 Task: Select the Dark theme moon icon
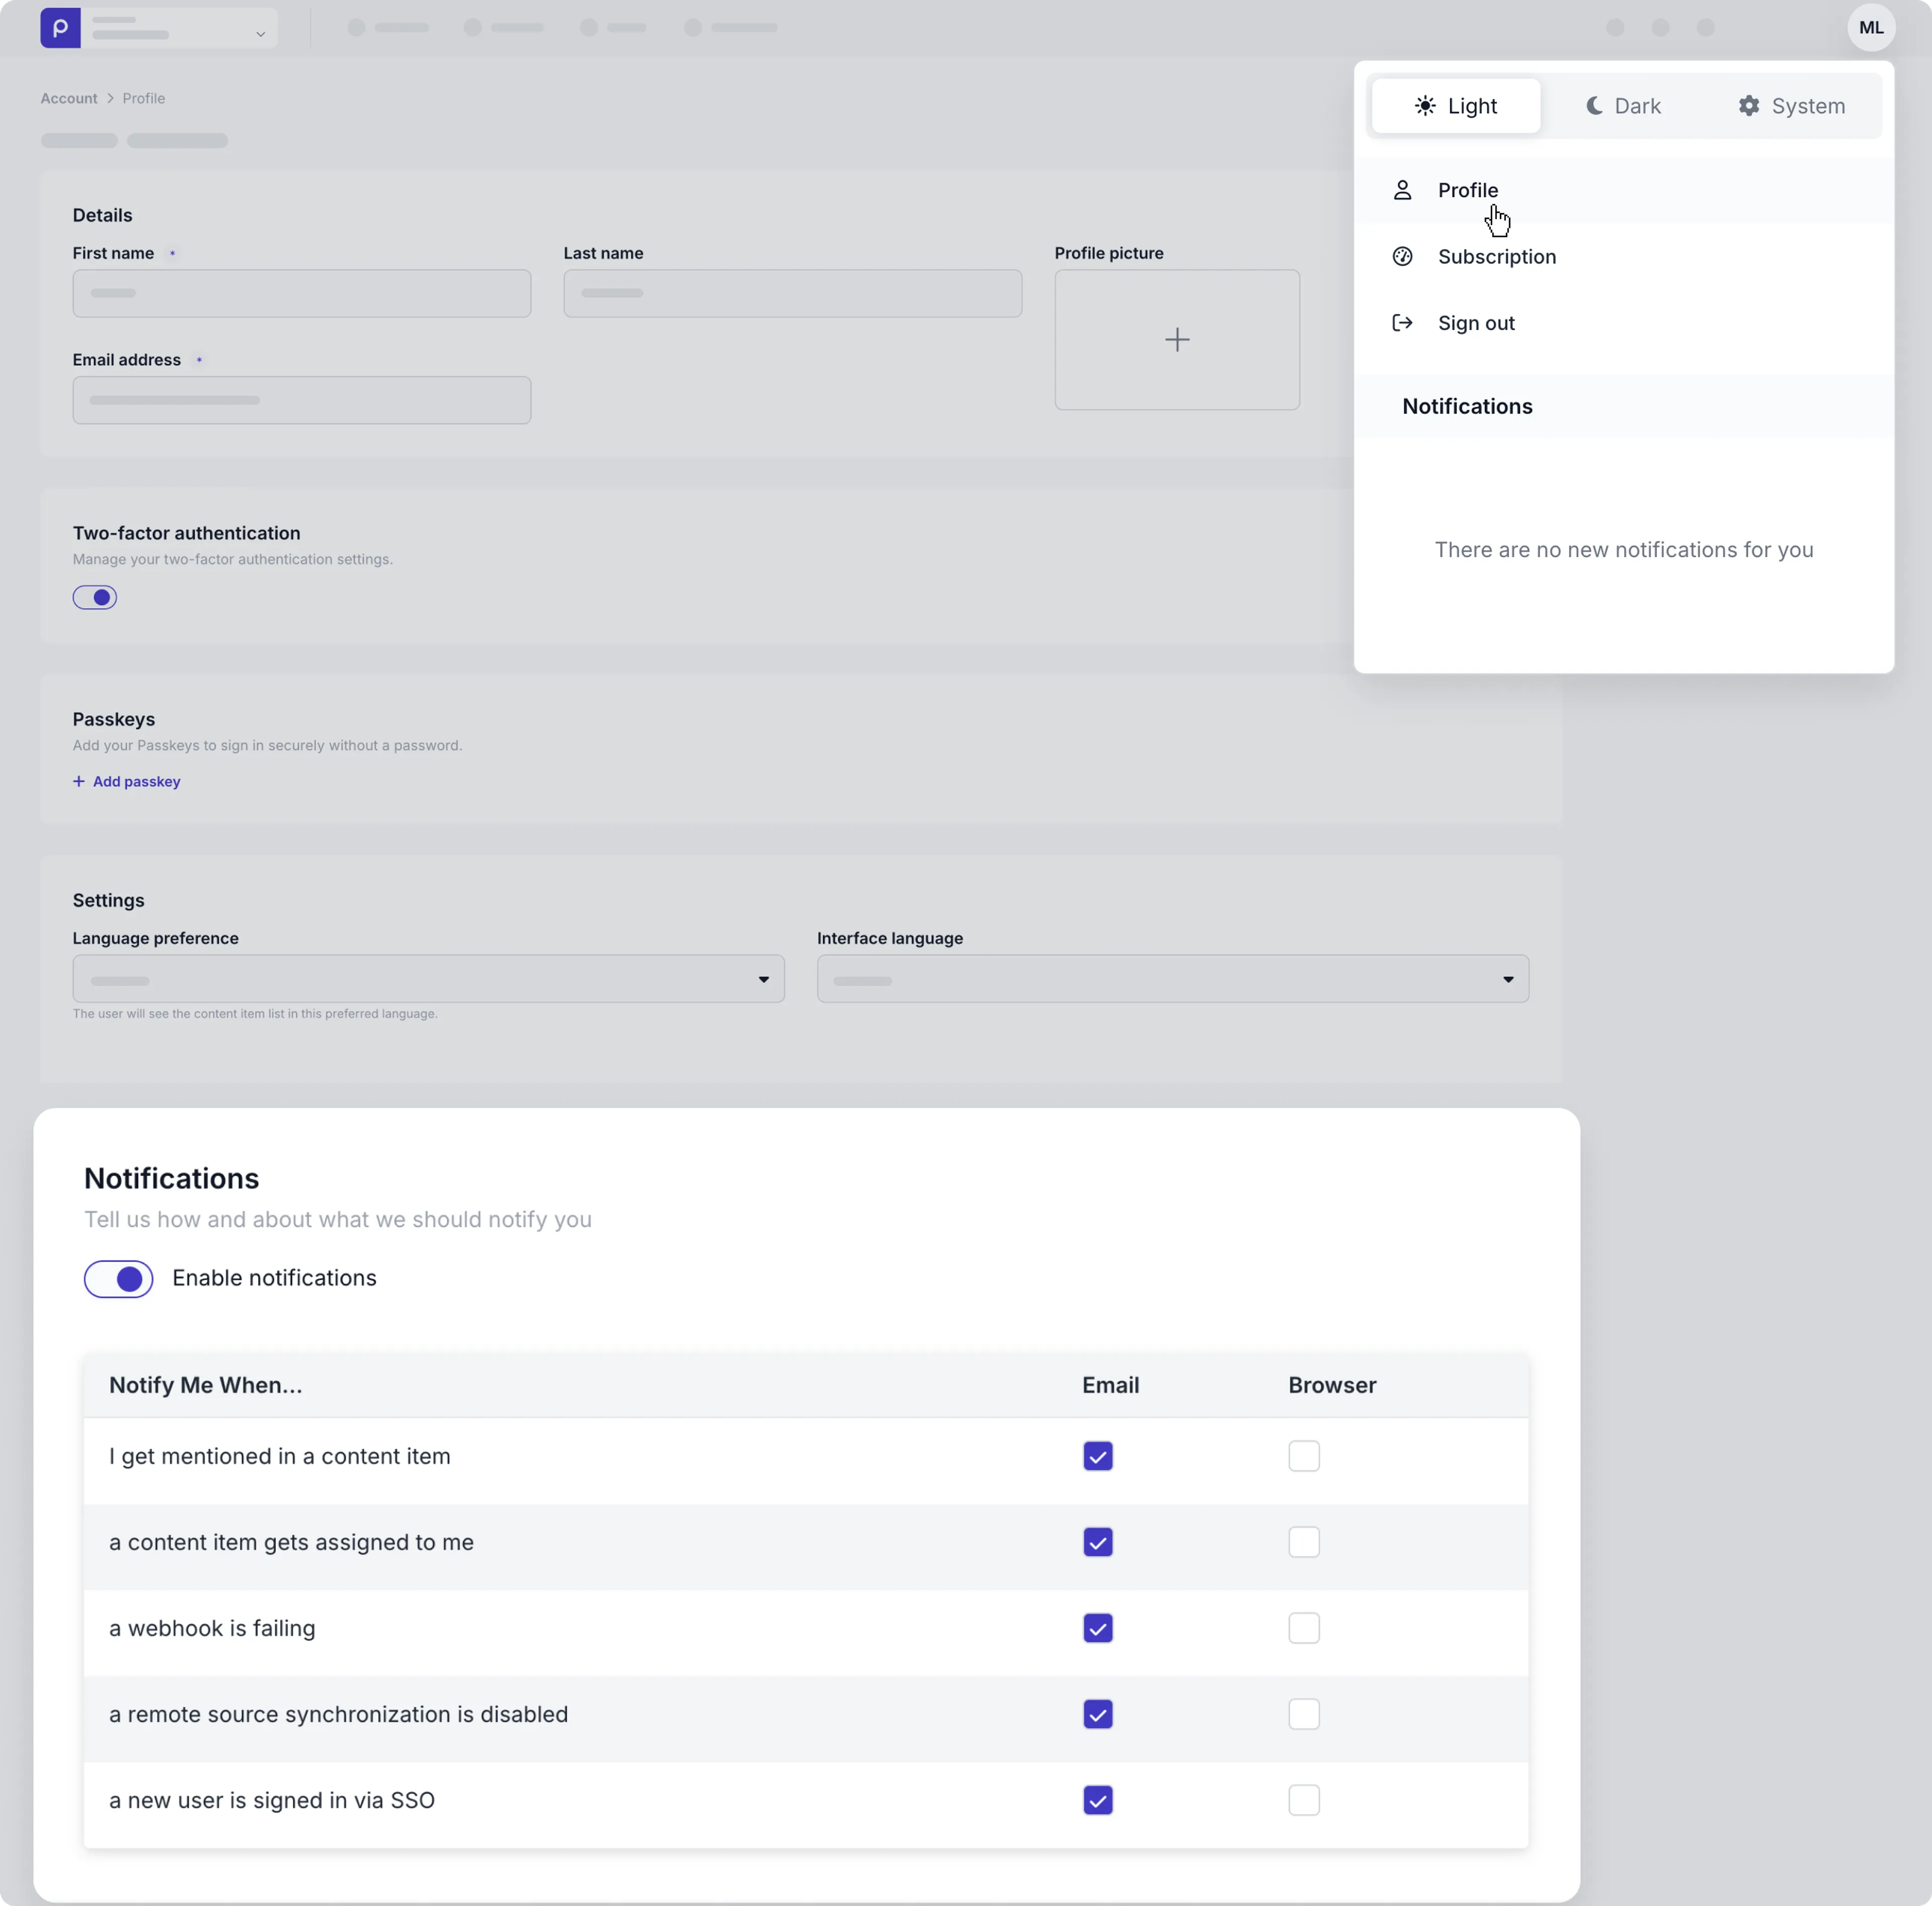pyautogui.click(x=1593, y=106)
